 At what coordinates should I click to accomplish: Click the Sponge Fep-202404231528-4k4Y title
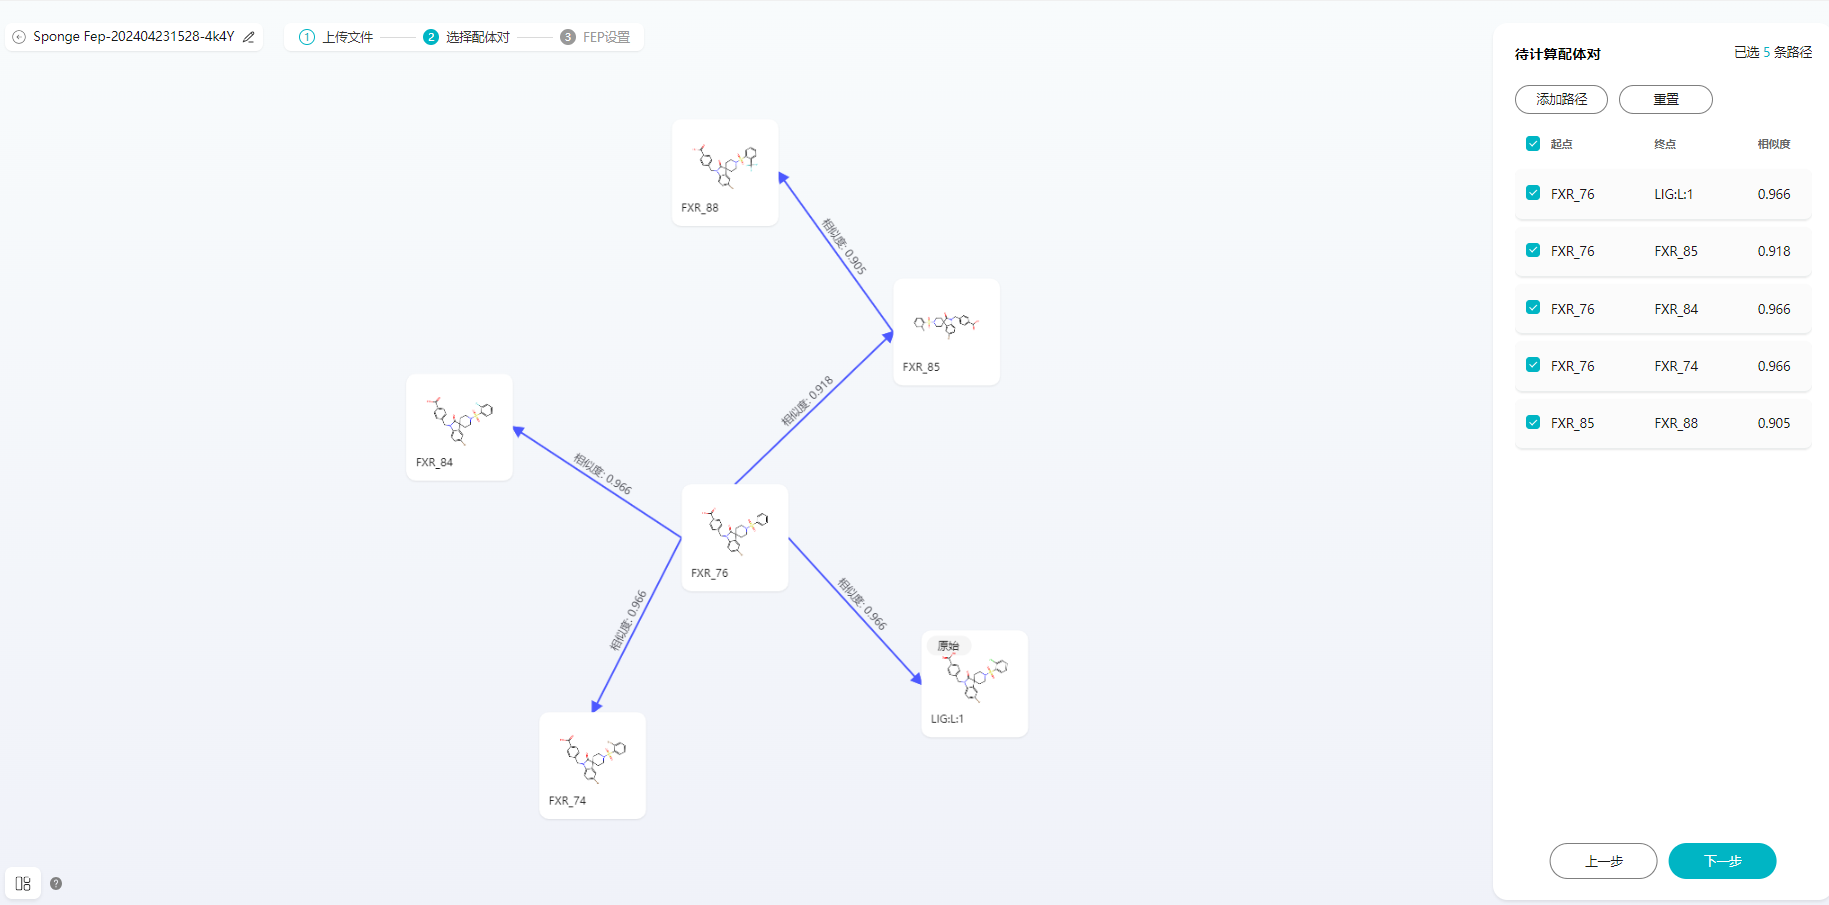point(134,37)
